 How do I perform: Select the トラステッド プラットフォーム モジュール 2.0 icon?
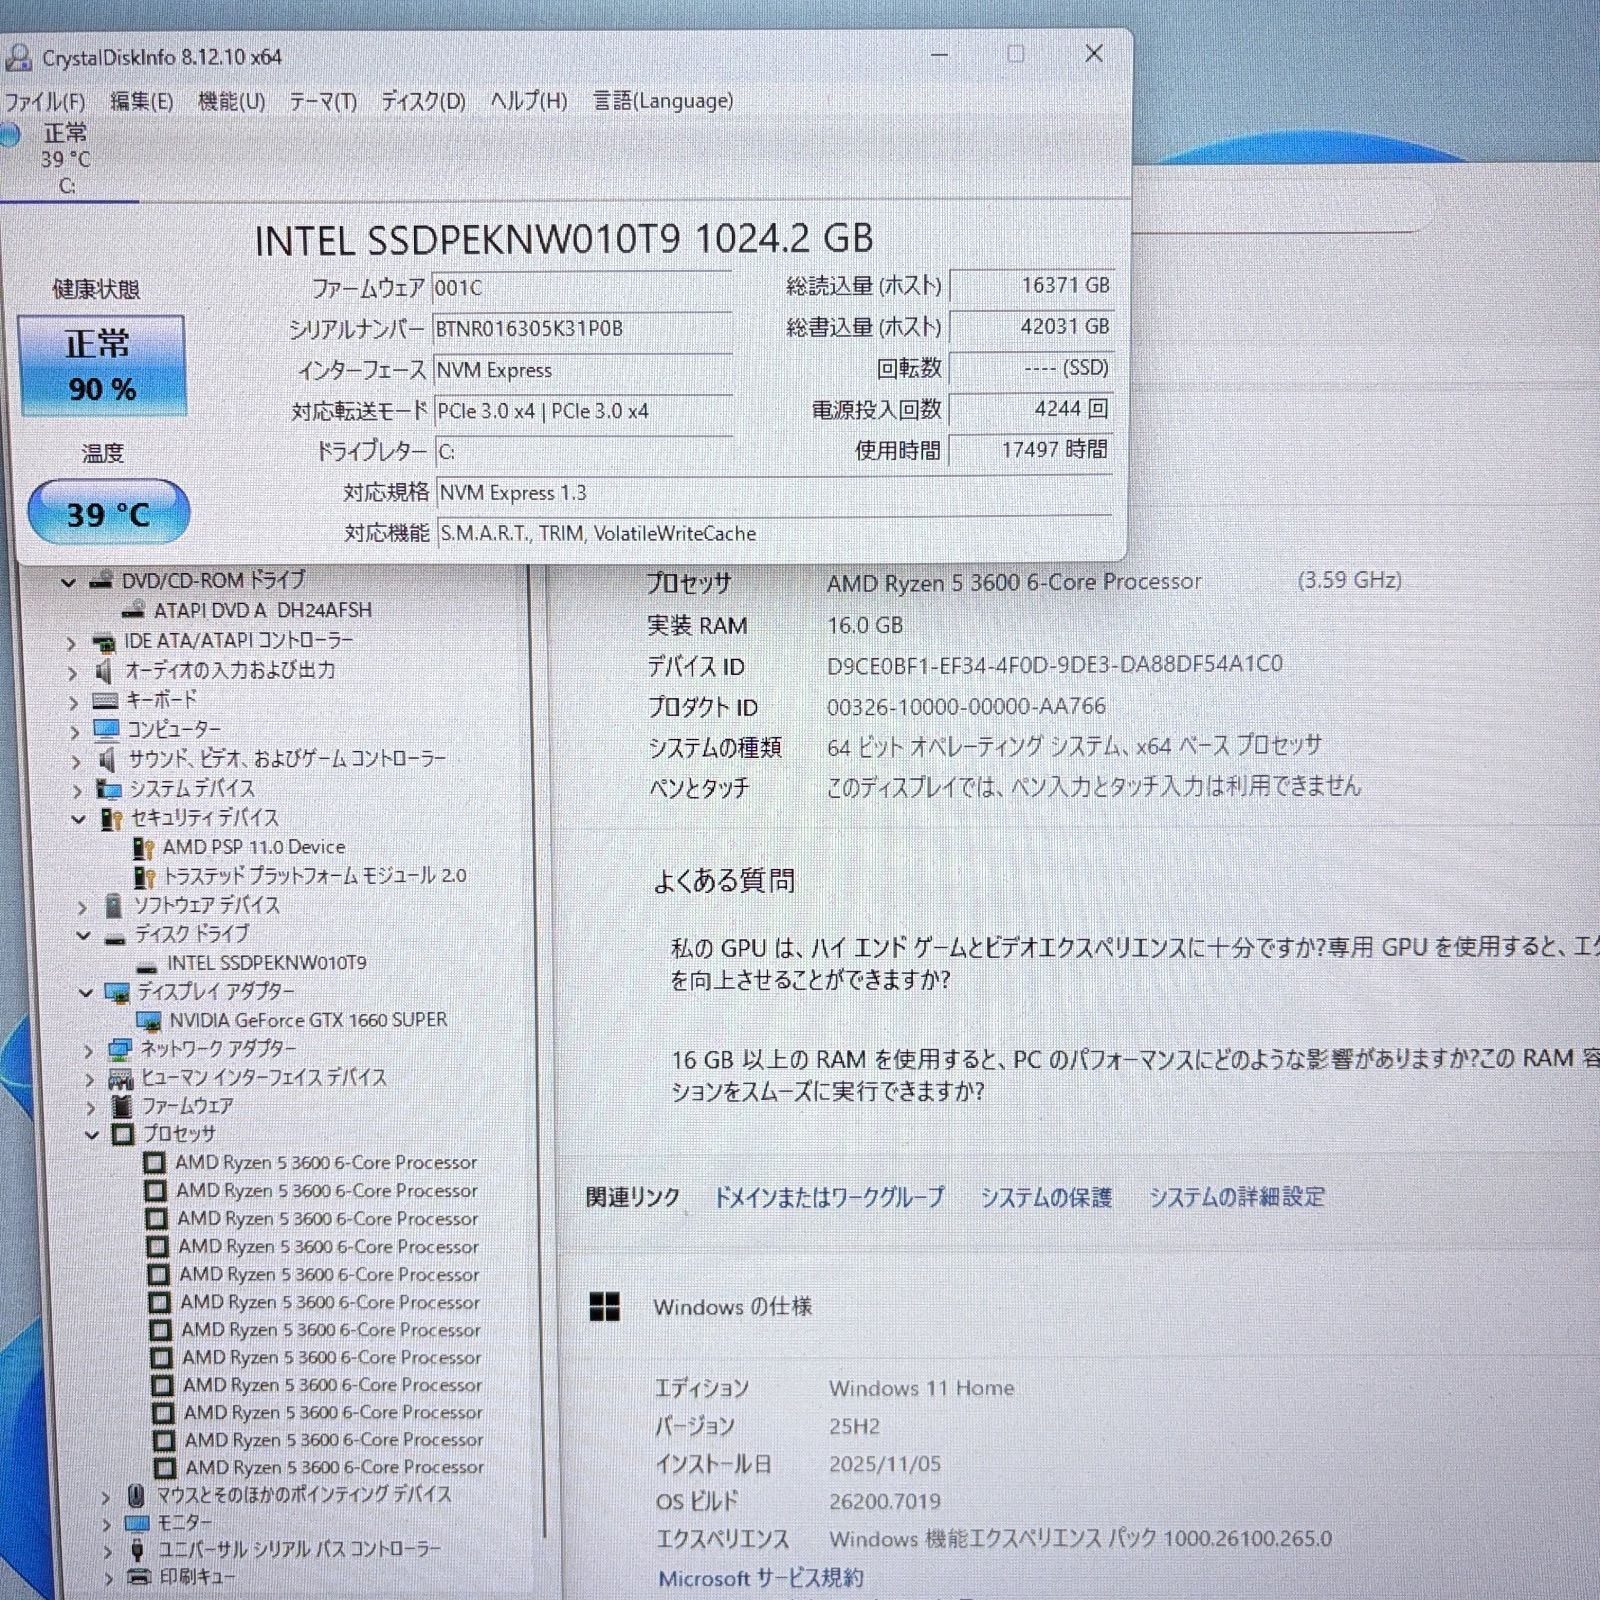pos(141,875)
